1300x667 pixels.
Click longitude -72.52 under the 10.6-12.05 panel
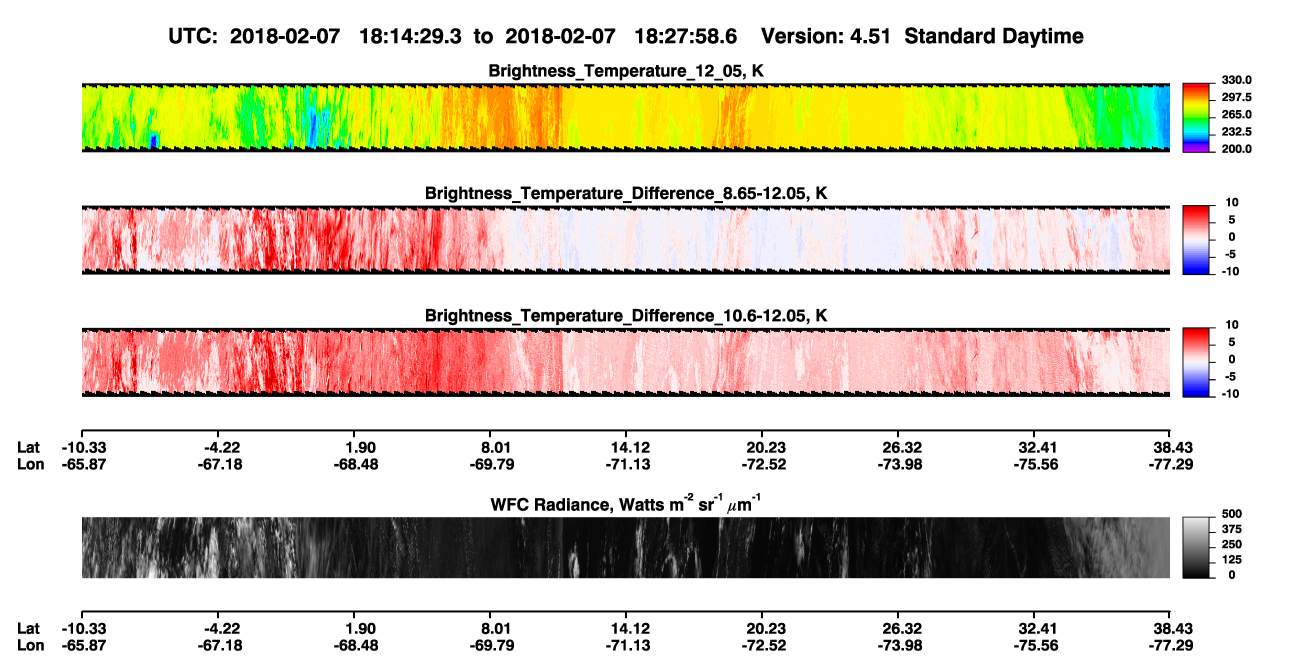coord(765,464)
